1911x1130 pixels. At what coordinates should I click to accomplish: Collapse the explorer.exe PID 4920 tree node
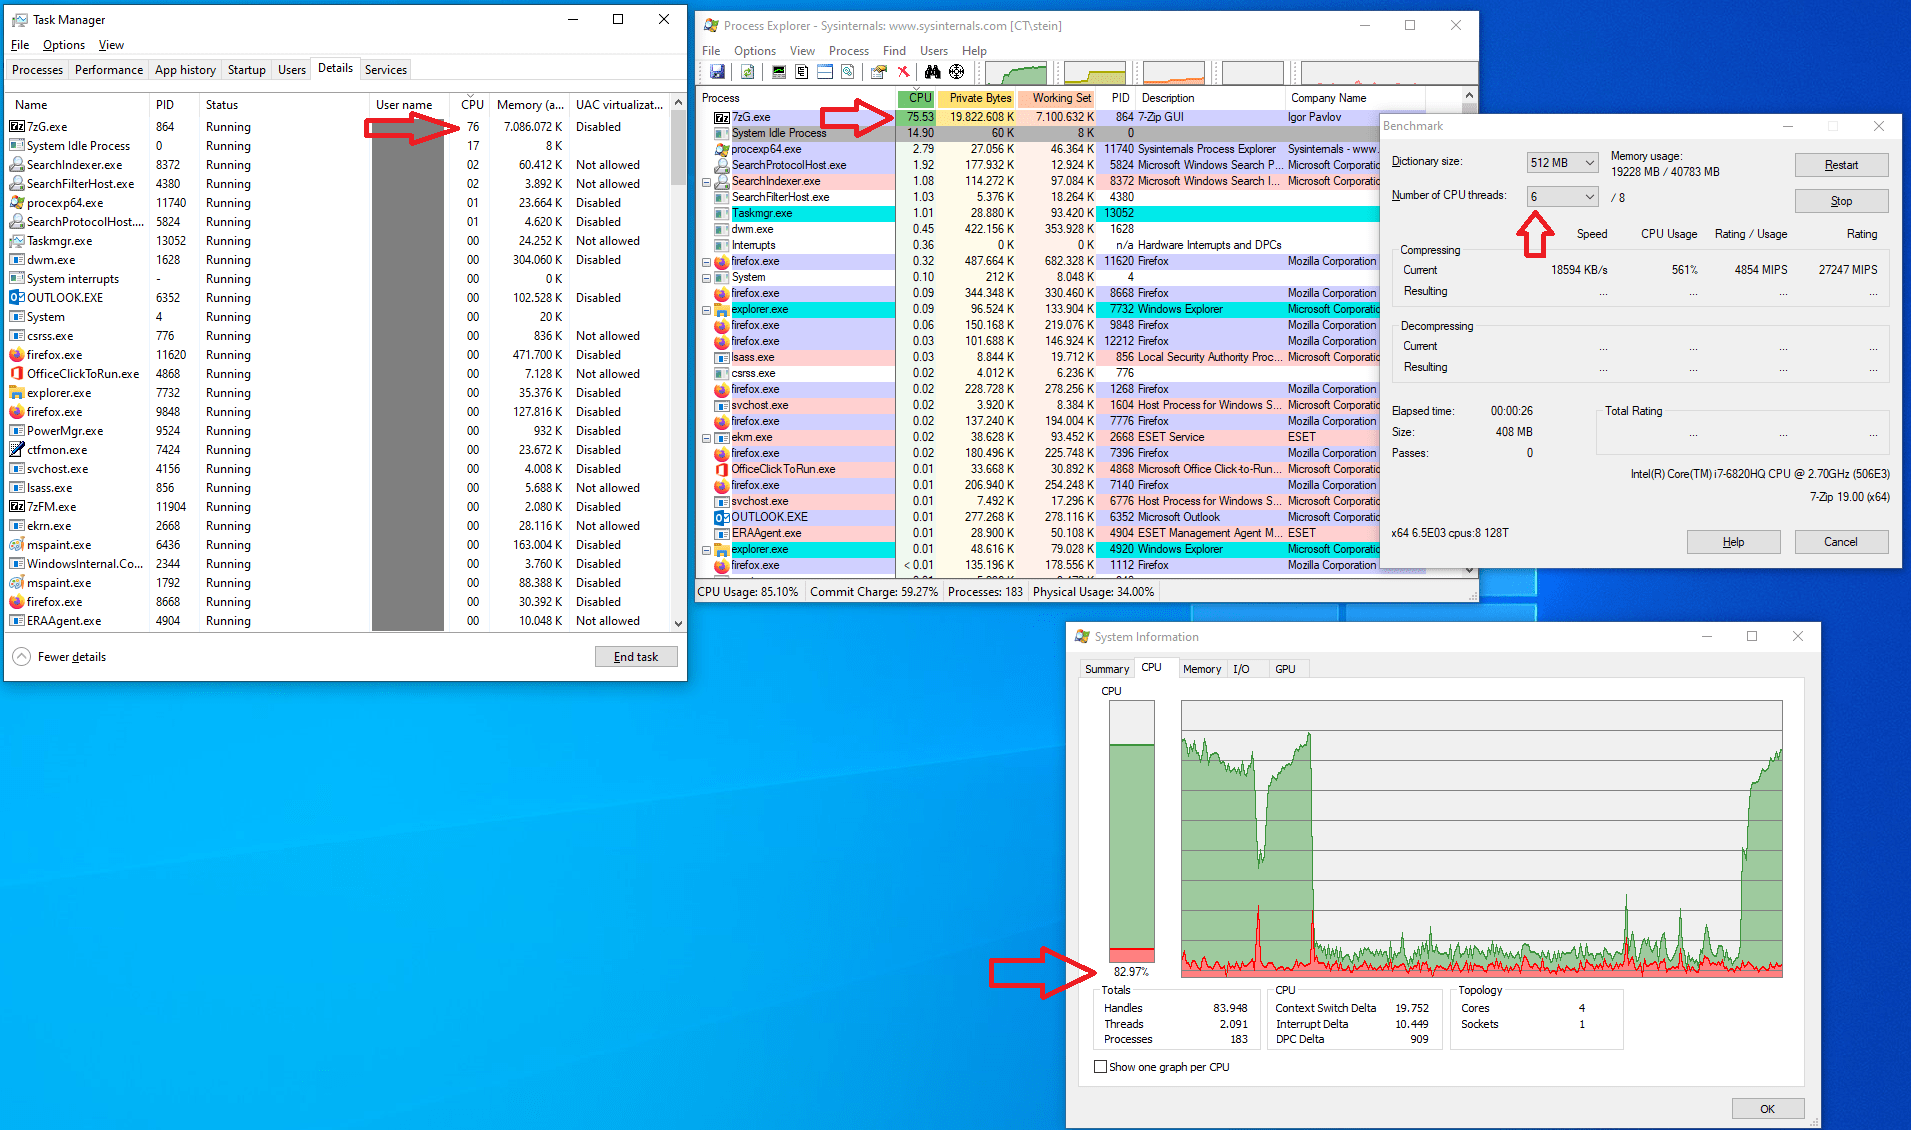pos(707,550)
